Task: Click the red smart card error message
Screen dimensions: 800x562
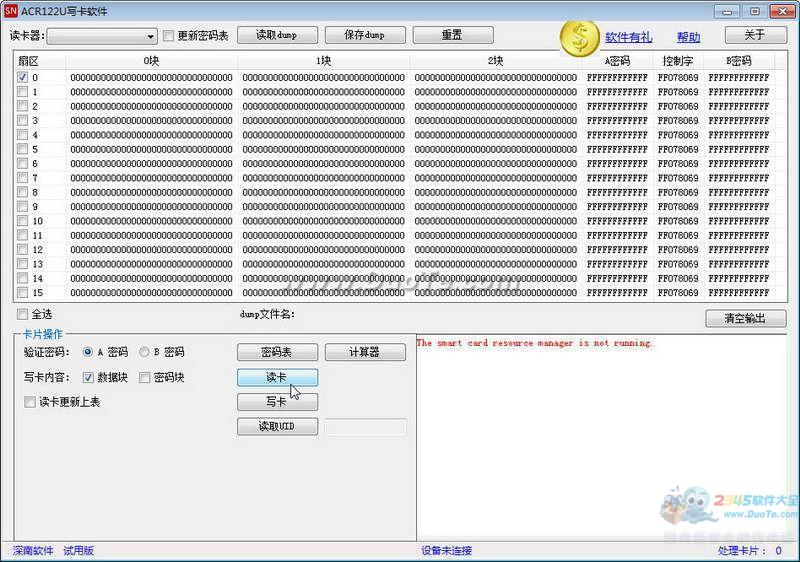Action: pos(534,343)
